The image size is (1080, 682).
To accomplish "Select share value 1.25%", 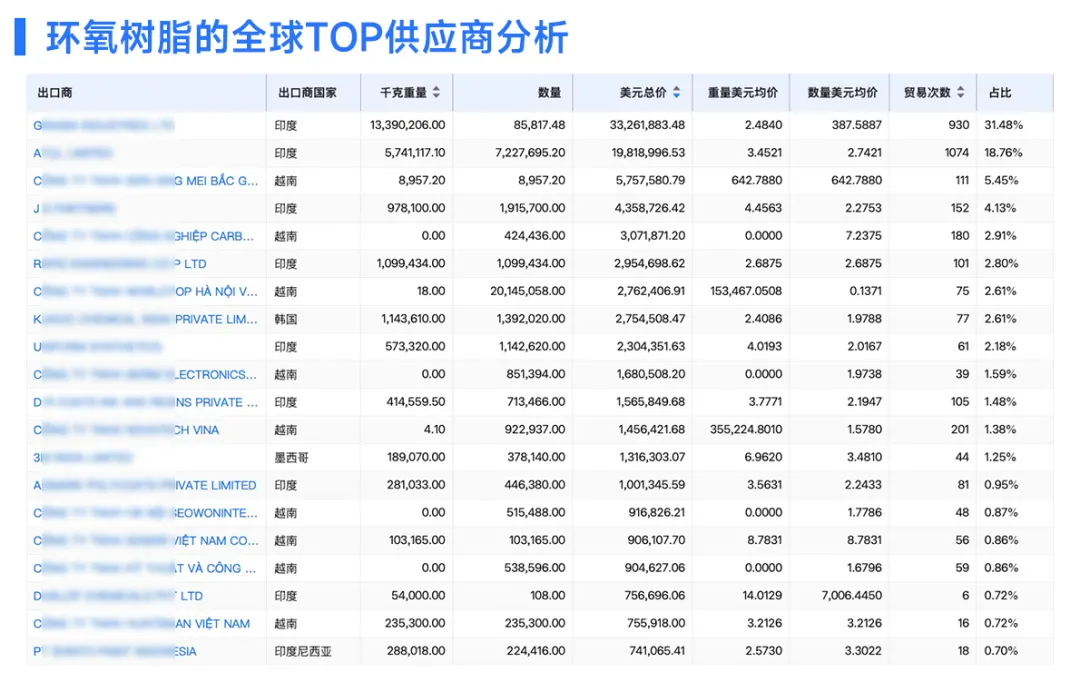I will tap(1000, 457).
